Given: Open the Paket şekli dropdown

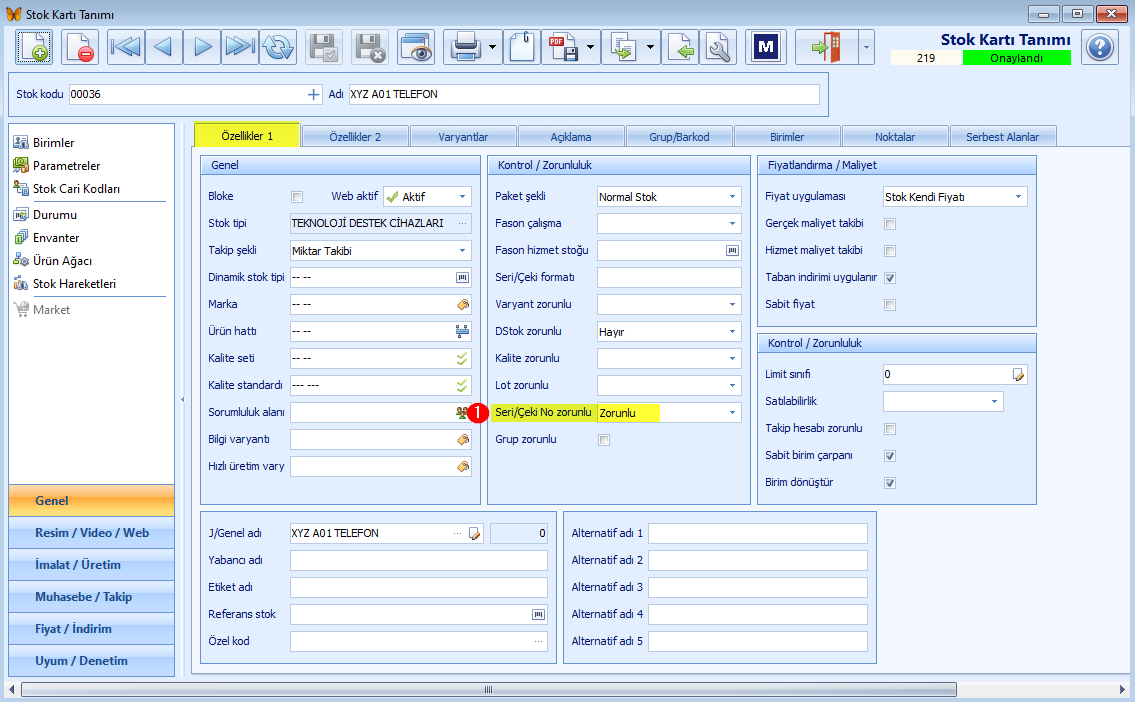Looking at the screenshot, I should [733, 197].
